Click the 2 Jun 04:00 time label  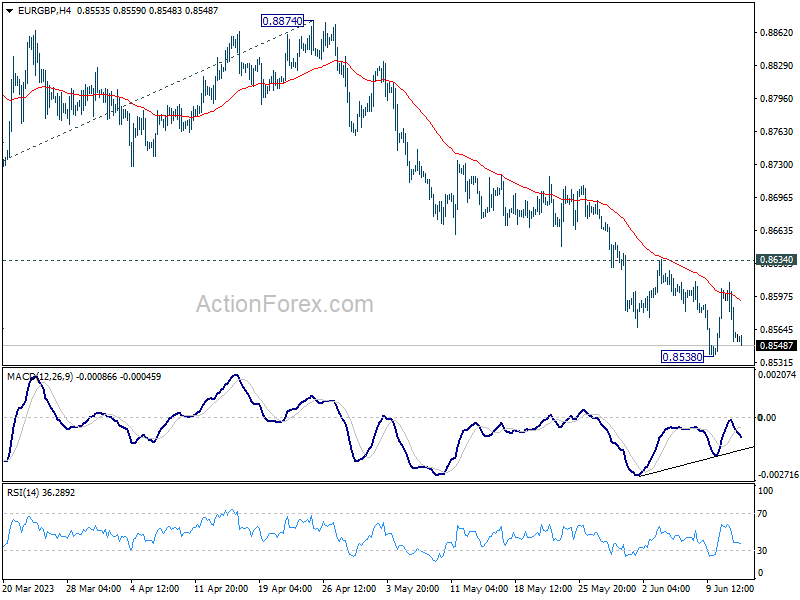coord(666,588)
